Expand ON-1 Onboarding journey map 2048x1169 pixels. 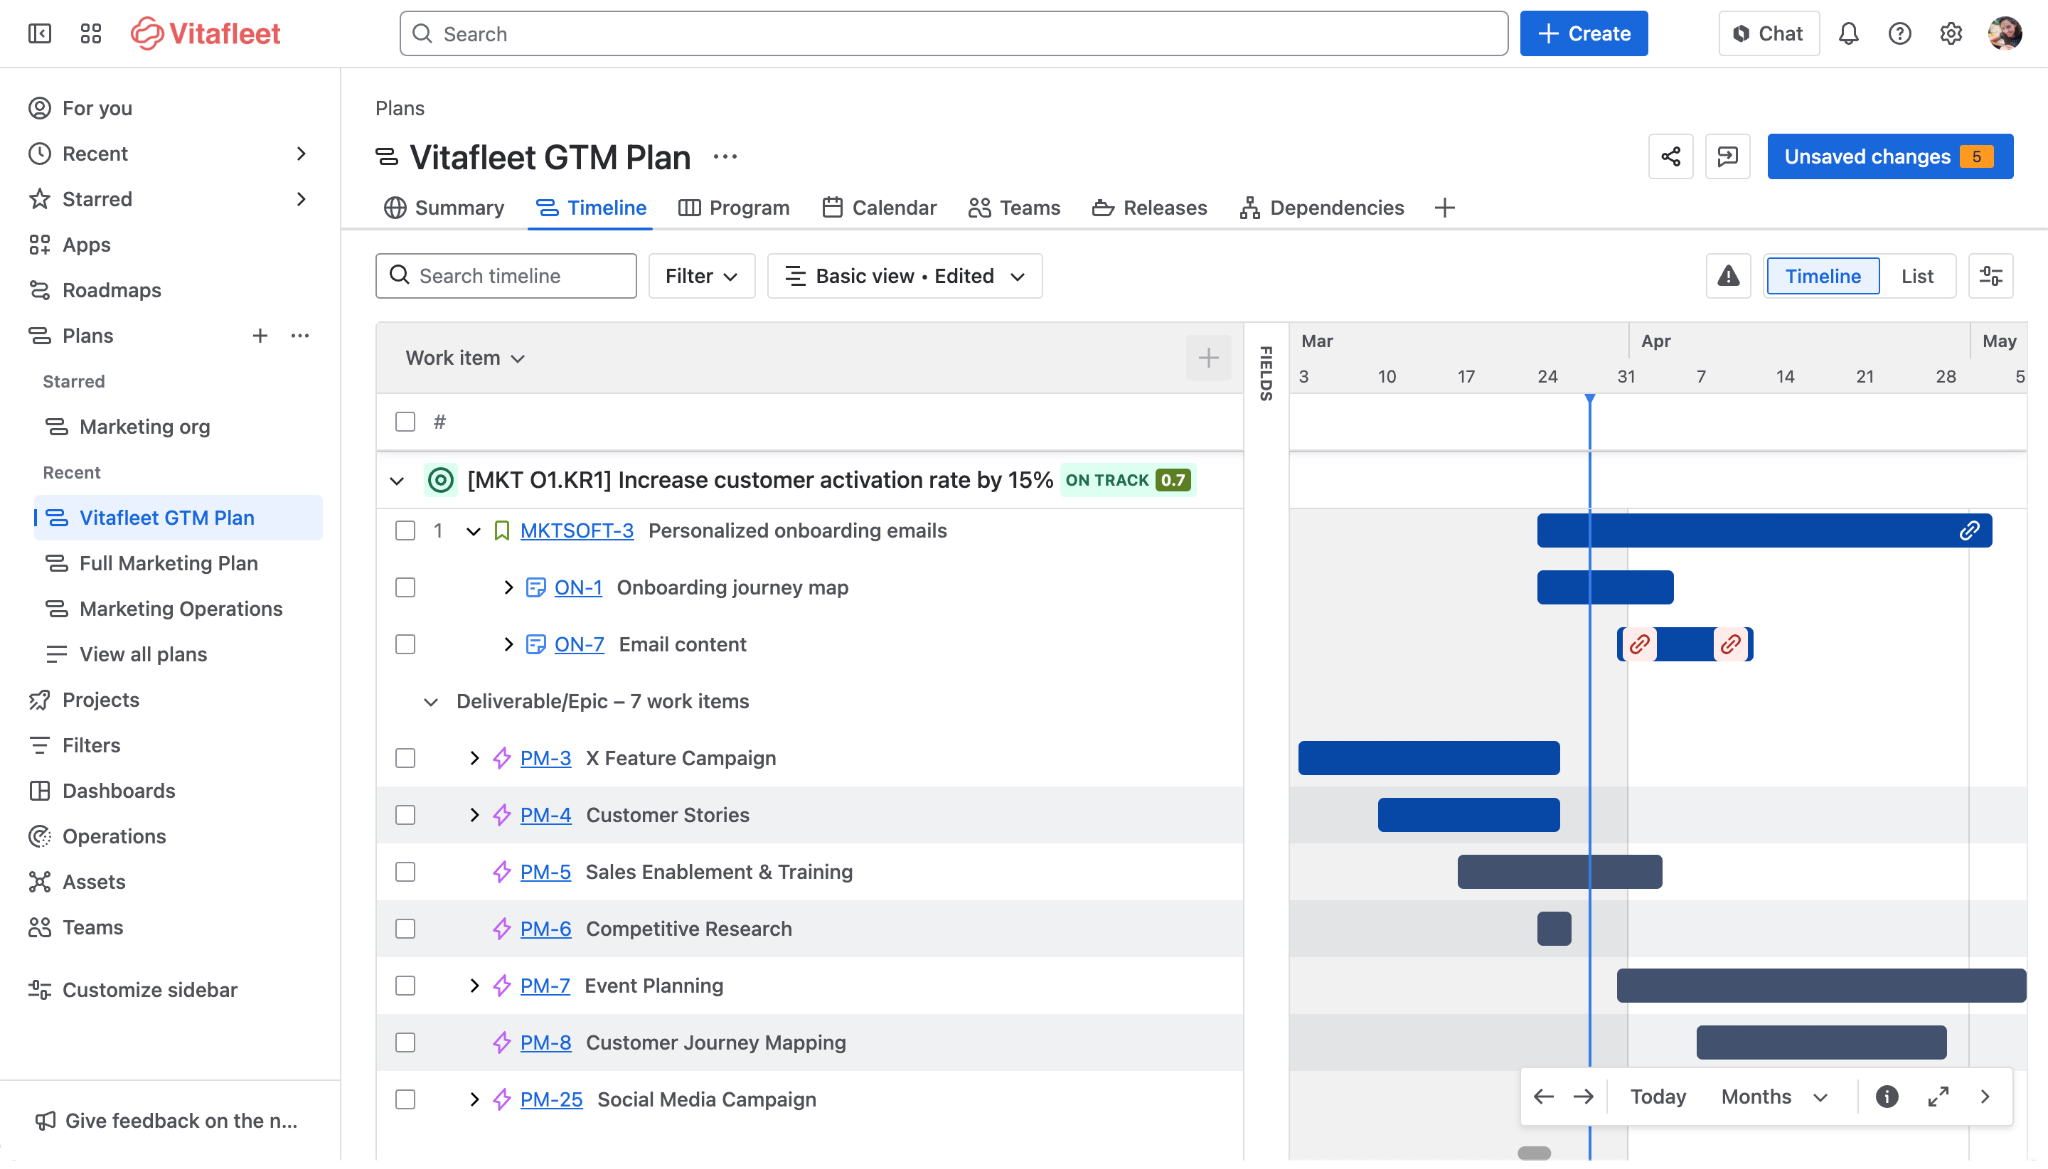[x=508, y=588]
